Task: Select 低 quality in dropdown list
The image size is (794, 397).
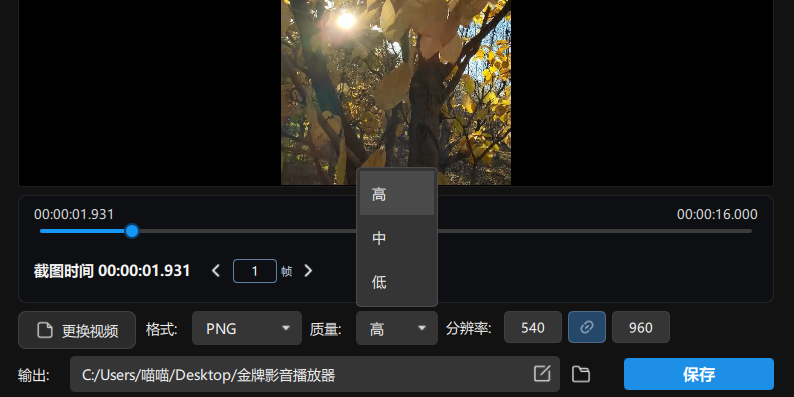Action: click(396, 282)
